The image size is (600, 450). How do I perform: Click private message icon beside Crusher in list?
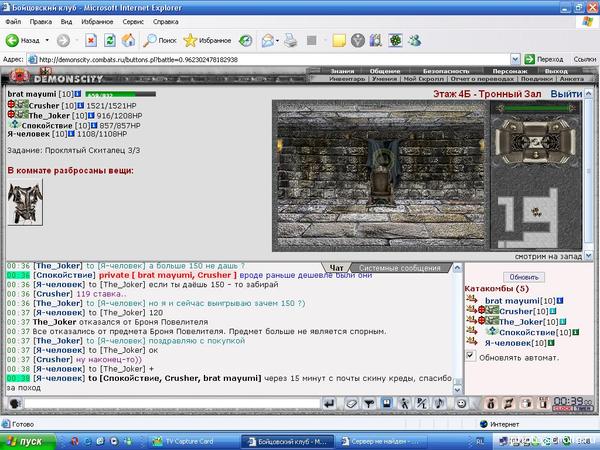click(473, 311)
